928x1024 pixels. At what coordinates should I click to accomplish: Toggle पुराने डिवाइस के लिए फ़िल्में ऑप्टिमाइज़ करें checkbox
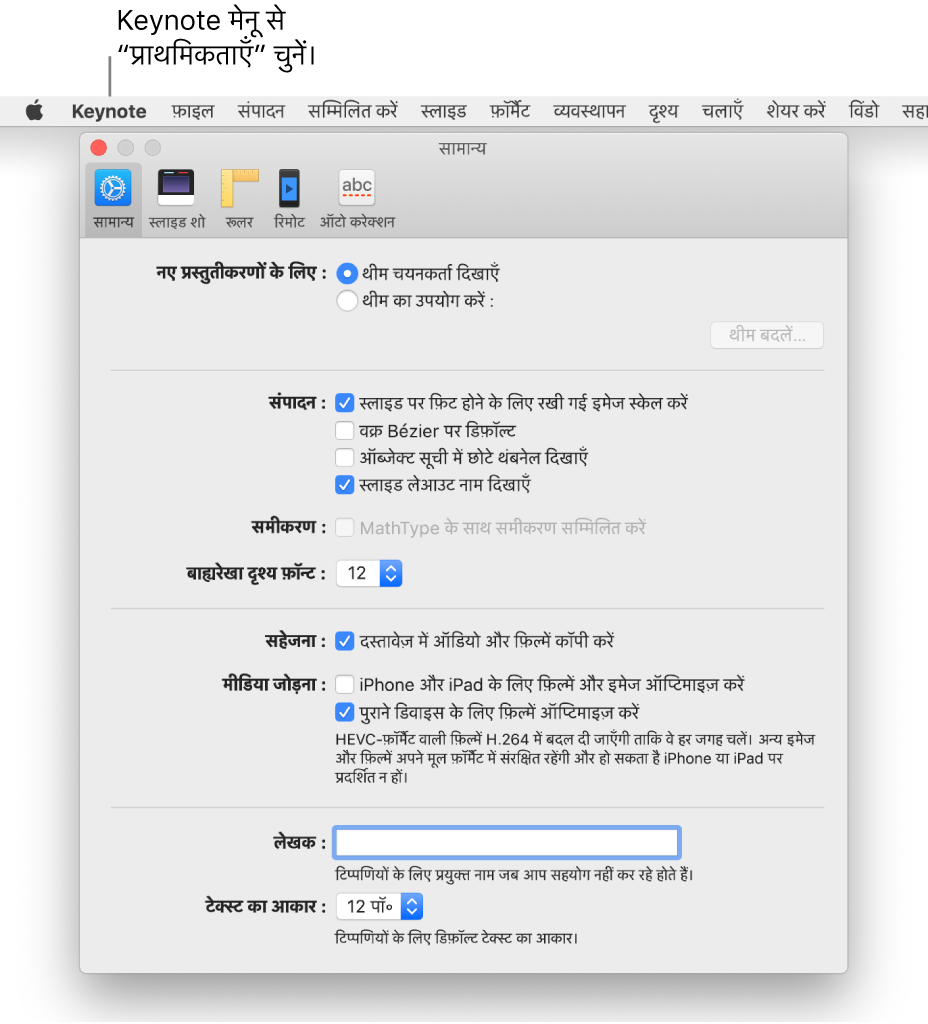[x=344, y=712]
